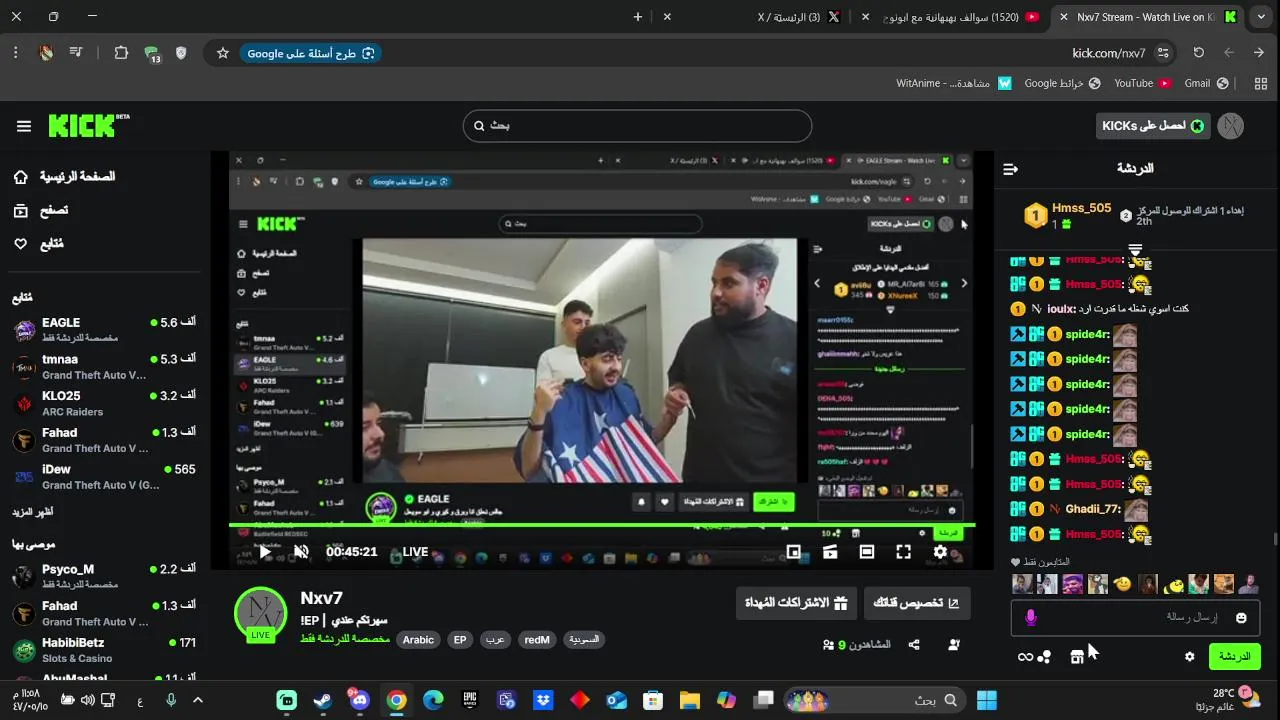Open Psyco_M recommended channel

104,576
